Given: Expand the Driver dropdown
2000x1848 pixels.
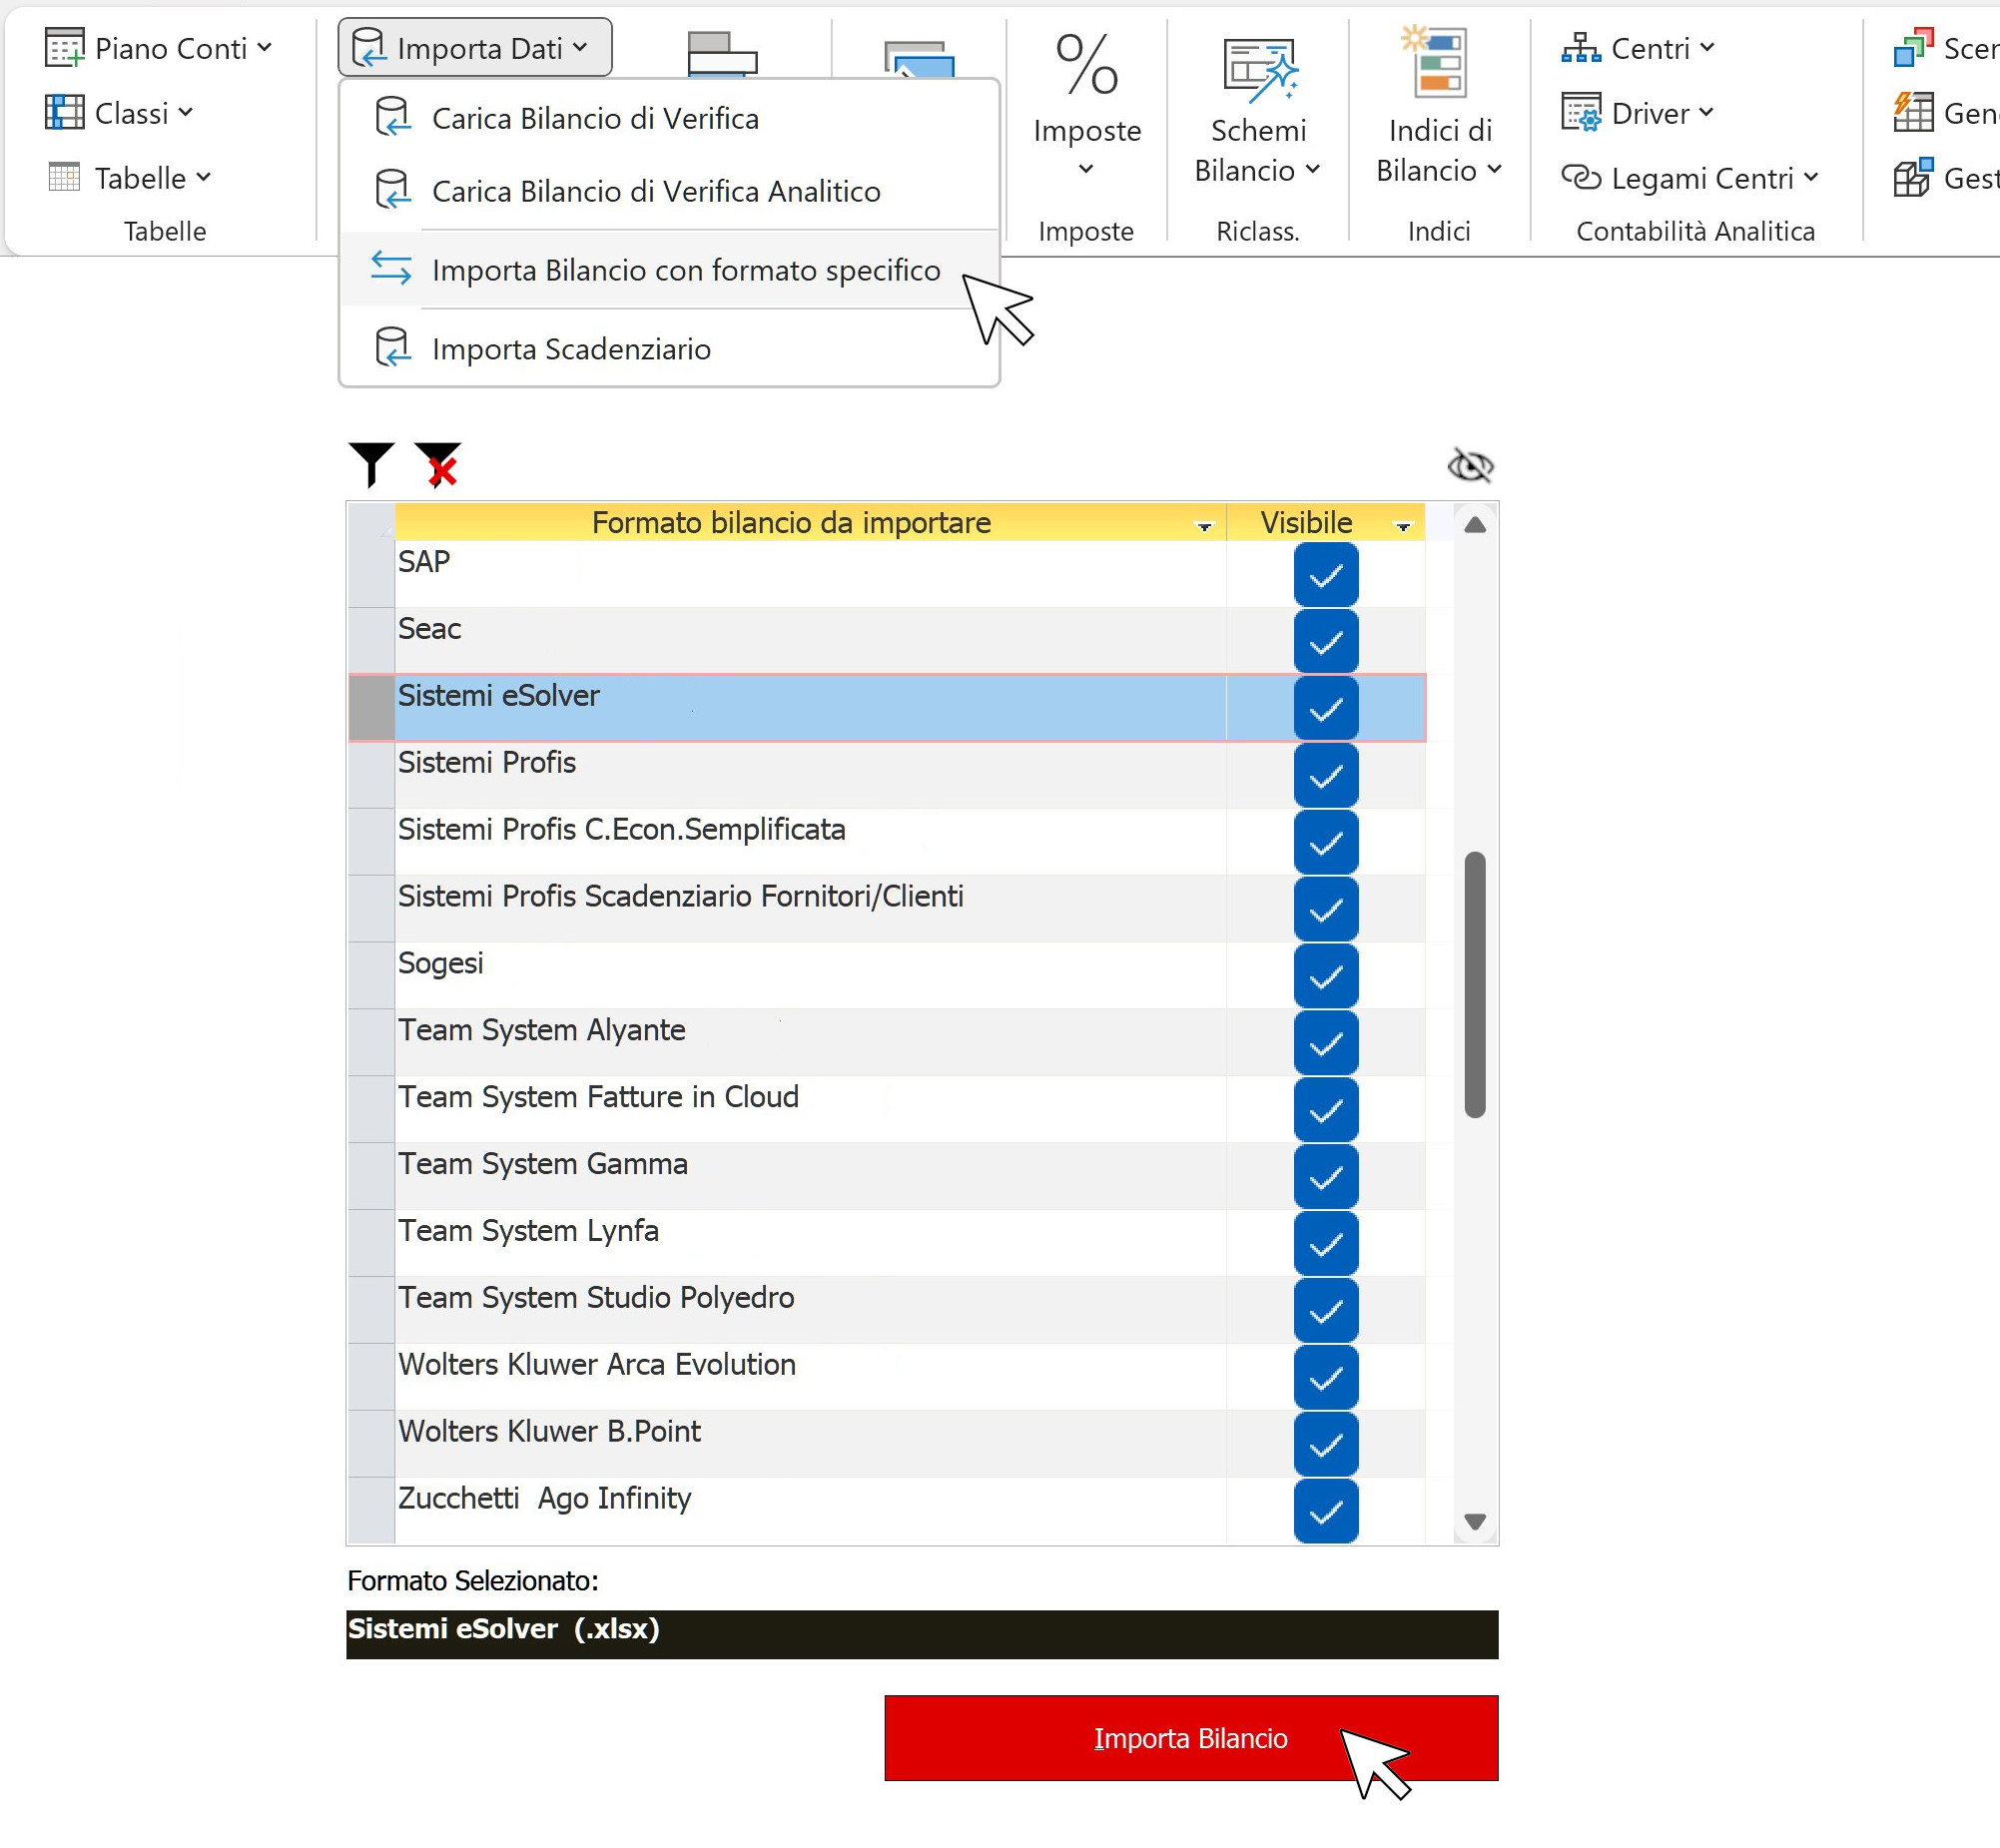Looking at the screenshot, I should [1706, 112].
